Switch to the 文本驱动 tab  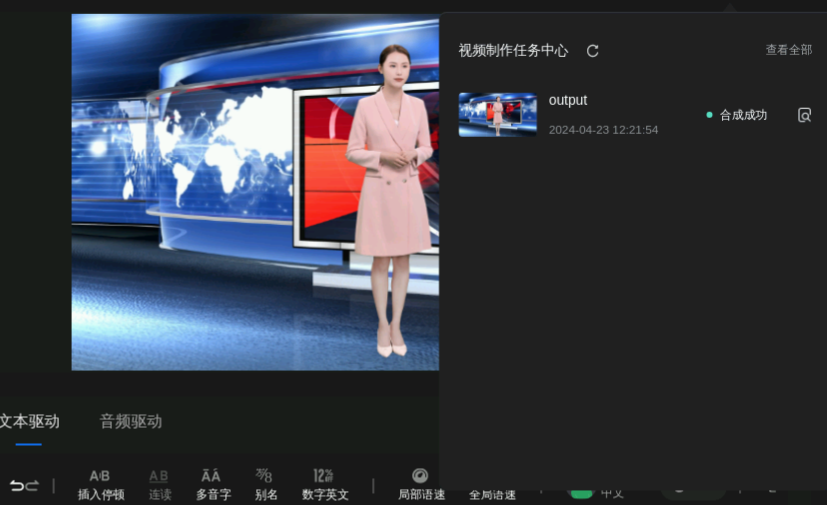click(x=29, y=422)
